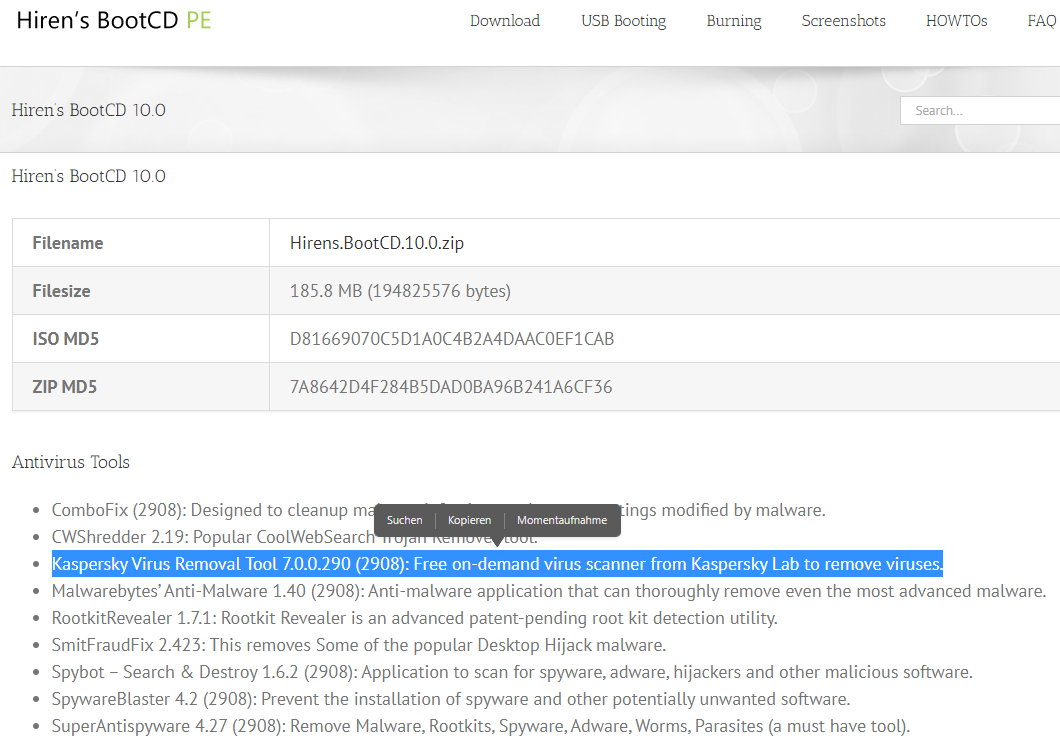Select the ZIP MD5 label cell
This screenshot has width=1060, height=752.
(141, 387)
